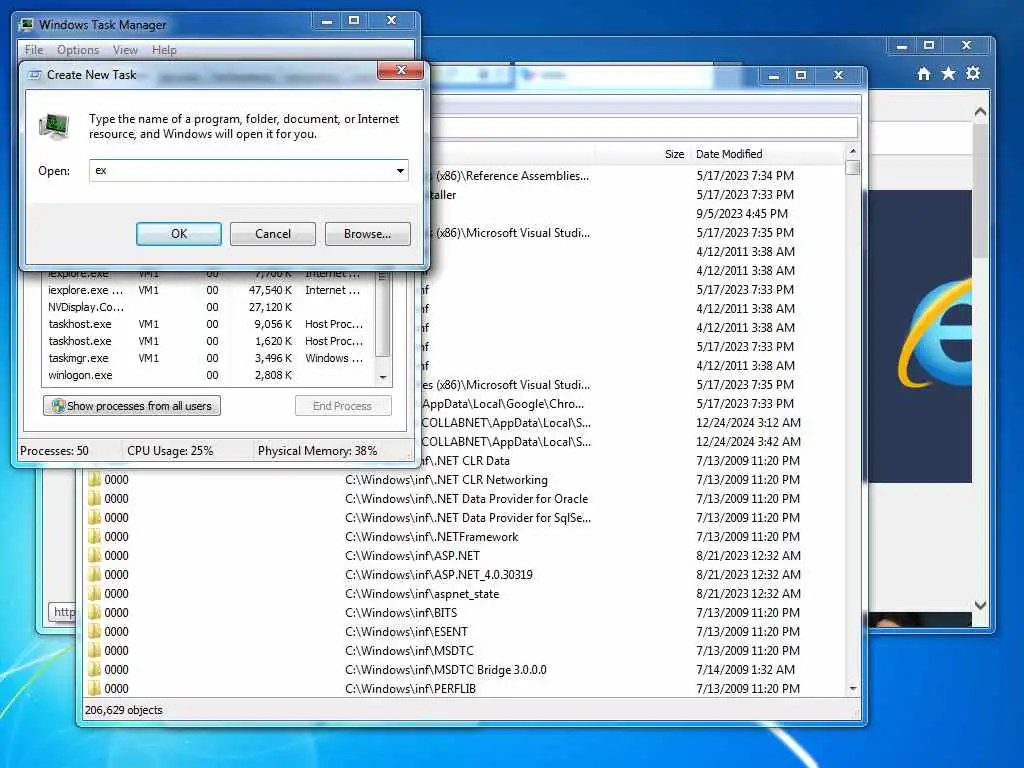The height and width of the screenshot is (768, 1024).
Task: Click path C:\Windows\inf\MSDTC Bridge 3.0.0.0
Action: click(x=445, y=669)
